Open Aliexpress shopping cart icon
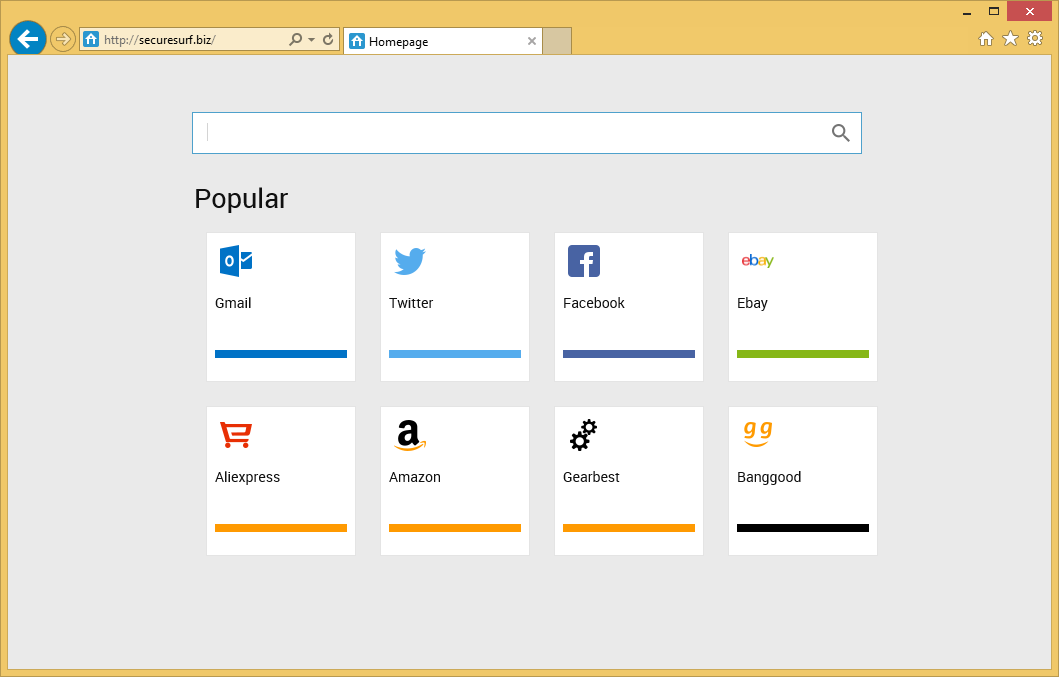Image resolution: width=1059 pixels, height=677 pixels. [235, 435]
